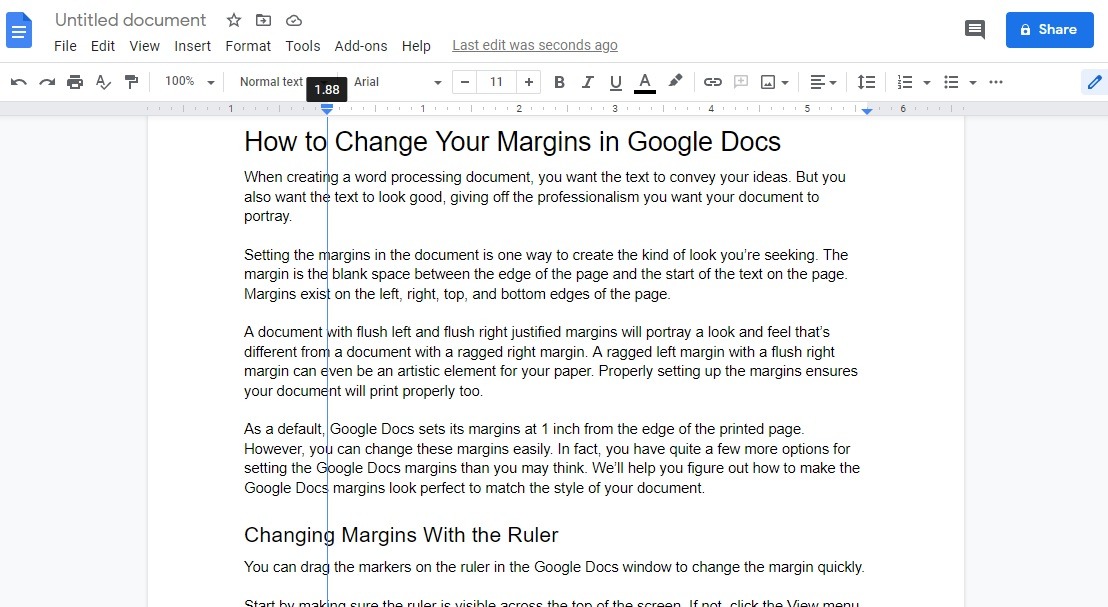Screen dimensions: 1108x607
Task: Open the Format menu
Action: (x=248, y=46)
